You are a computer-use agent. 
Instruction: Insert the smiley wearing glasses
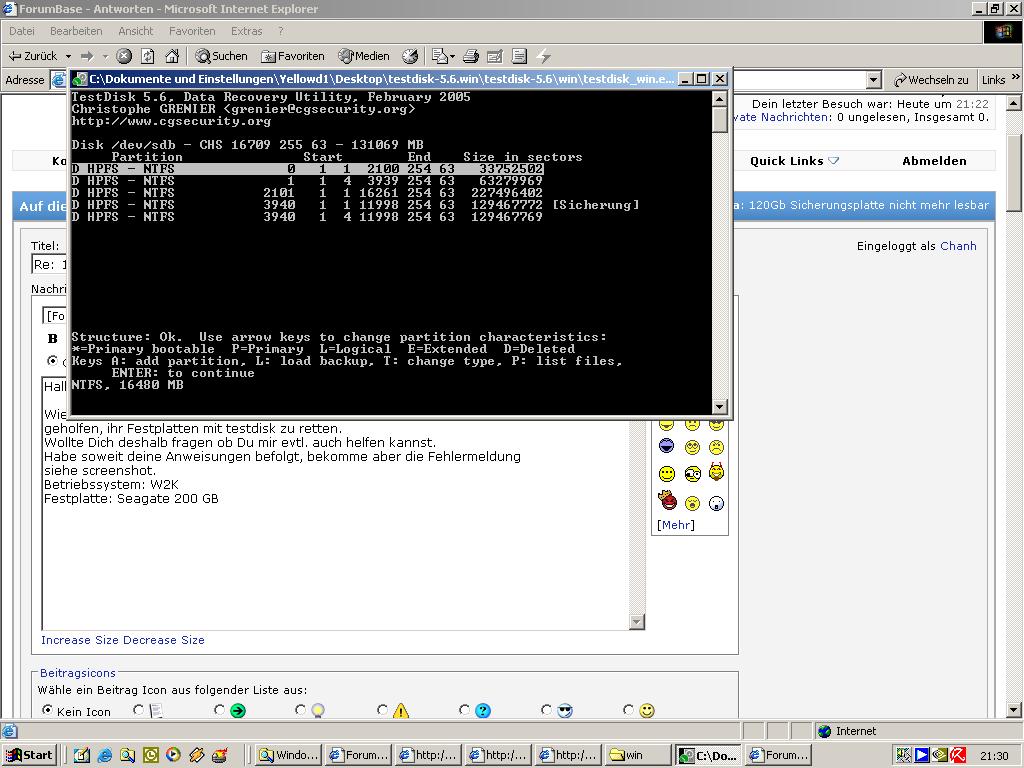tap(692, 473)
